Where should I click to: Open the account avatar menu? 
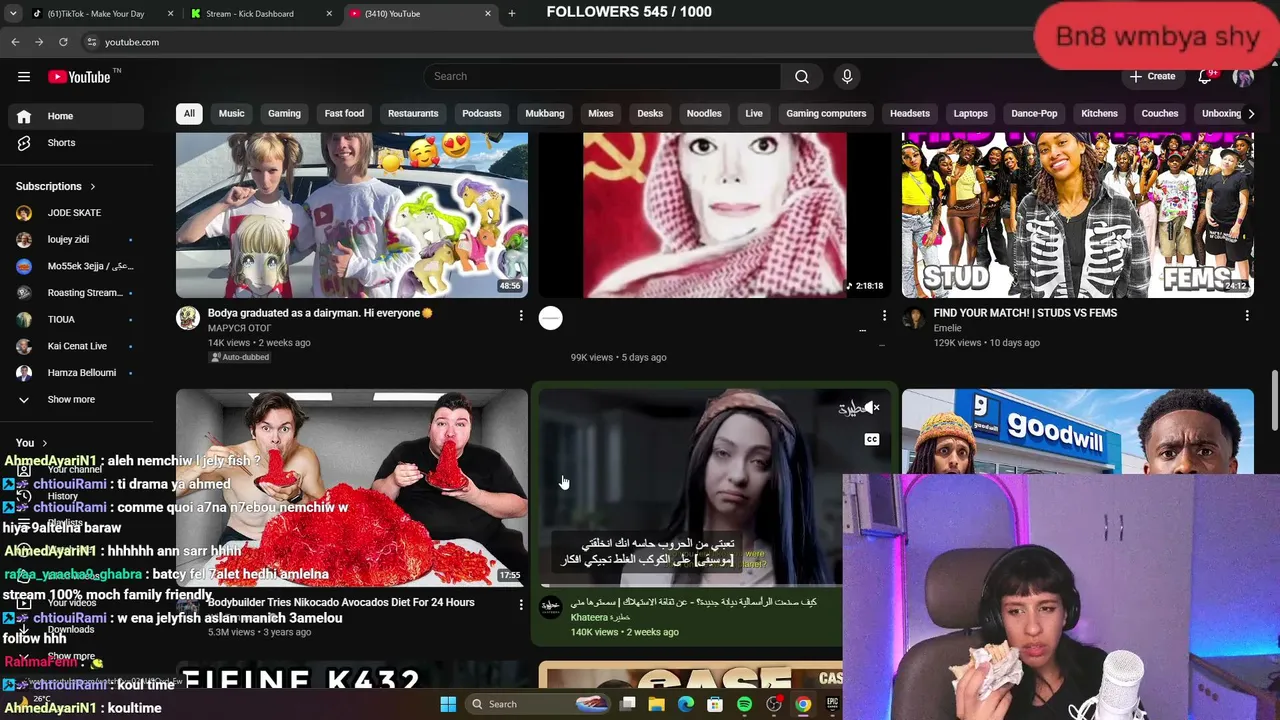click(x=1243, y=76)
